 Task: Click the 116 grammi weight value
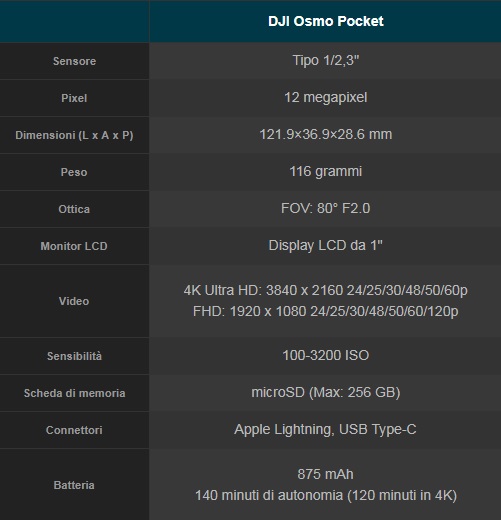pyautogui.click(x=326, y=172)
